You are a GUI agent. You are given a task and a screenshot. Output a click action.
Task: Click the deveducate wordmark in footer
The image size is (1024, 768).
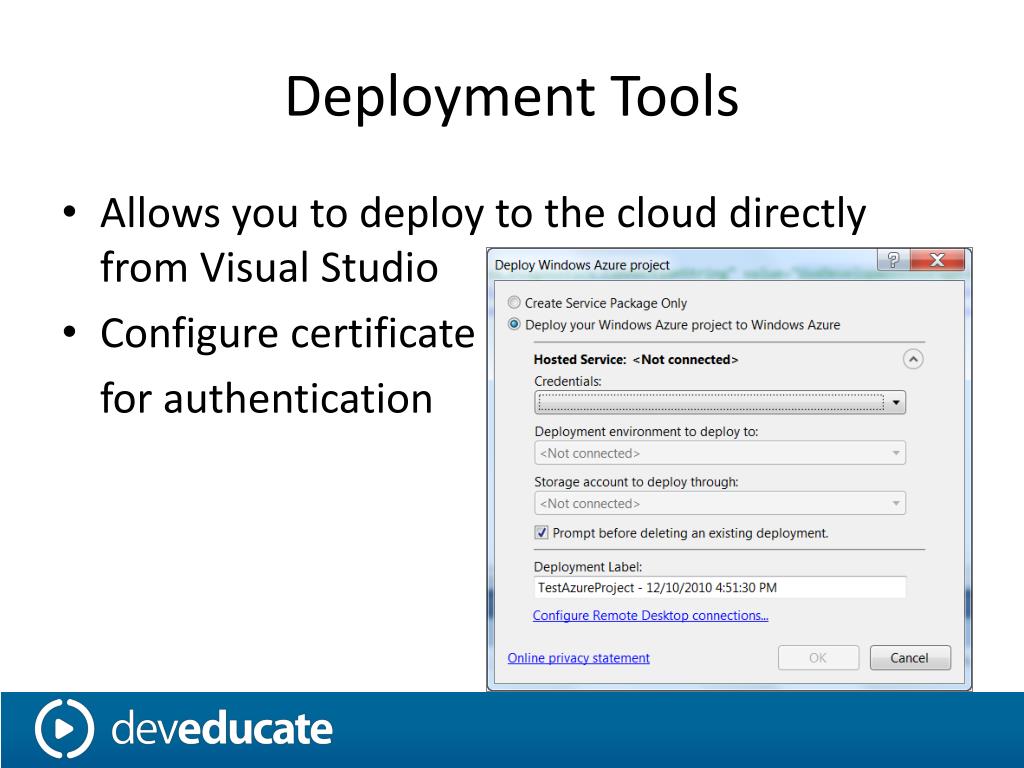coord(221,729)
